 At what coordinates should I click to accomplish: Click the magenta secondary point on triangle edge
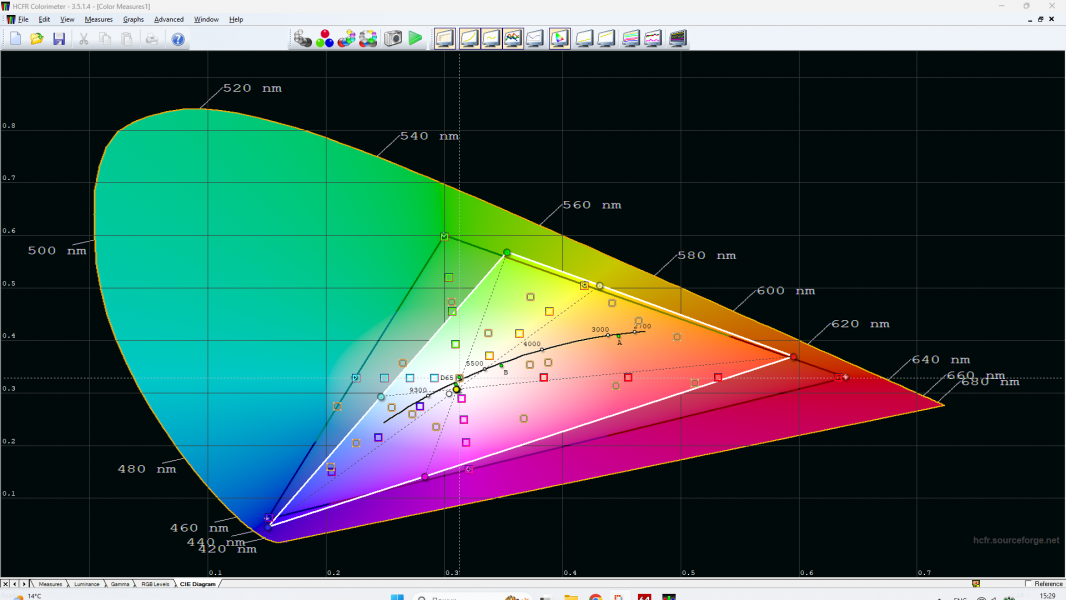point(425,477)
